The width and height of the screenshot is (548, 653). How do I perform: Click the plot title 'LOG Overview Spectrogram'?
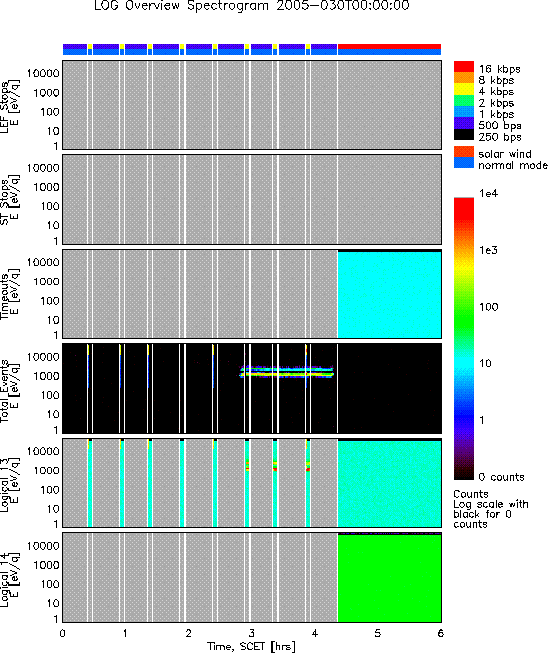[x=182, y=6]
